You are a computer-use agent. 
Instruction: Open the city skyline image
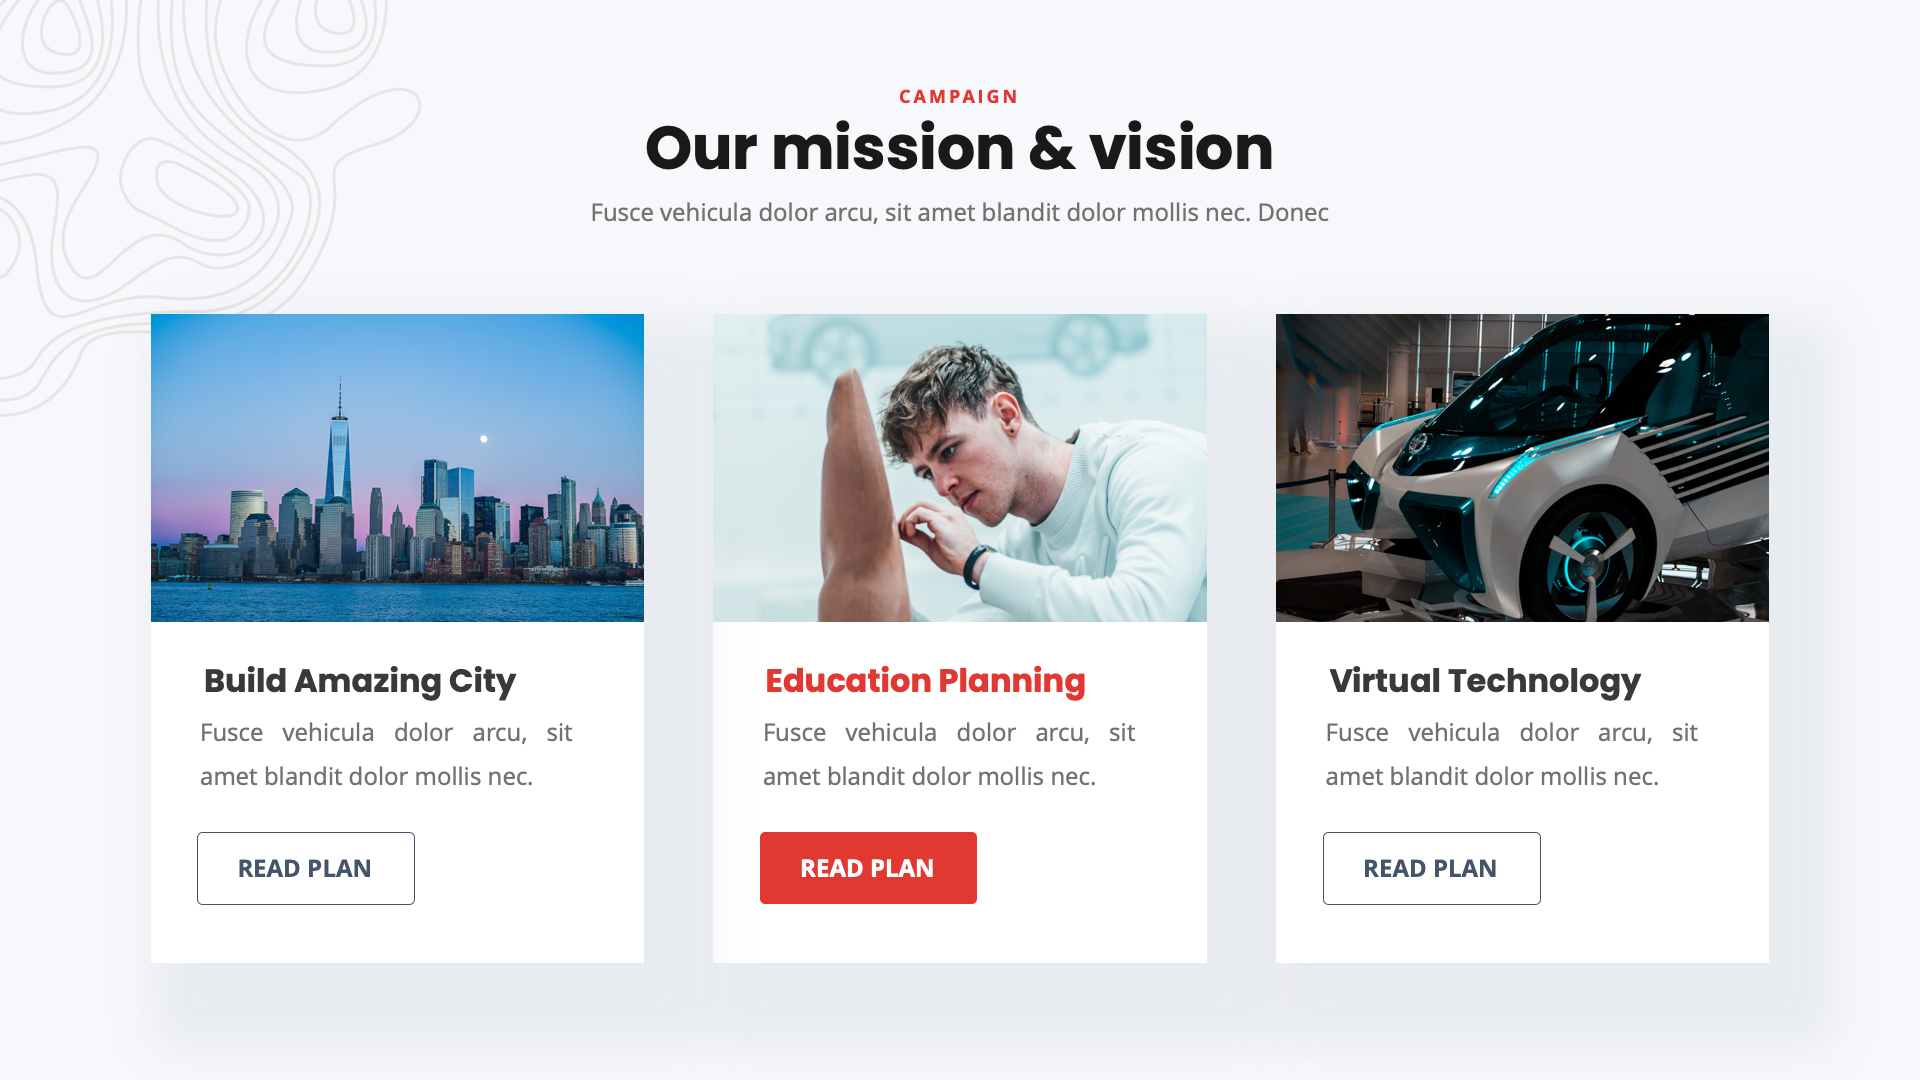click(x=397, y=468)
